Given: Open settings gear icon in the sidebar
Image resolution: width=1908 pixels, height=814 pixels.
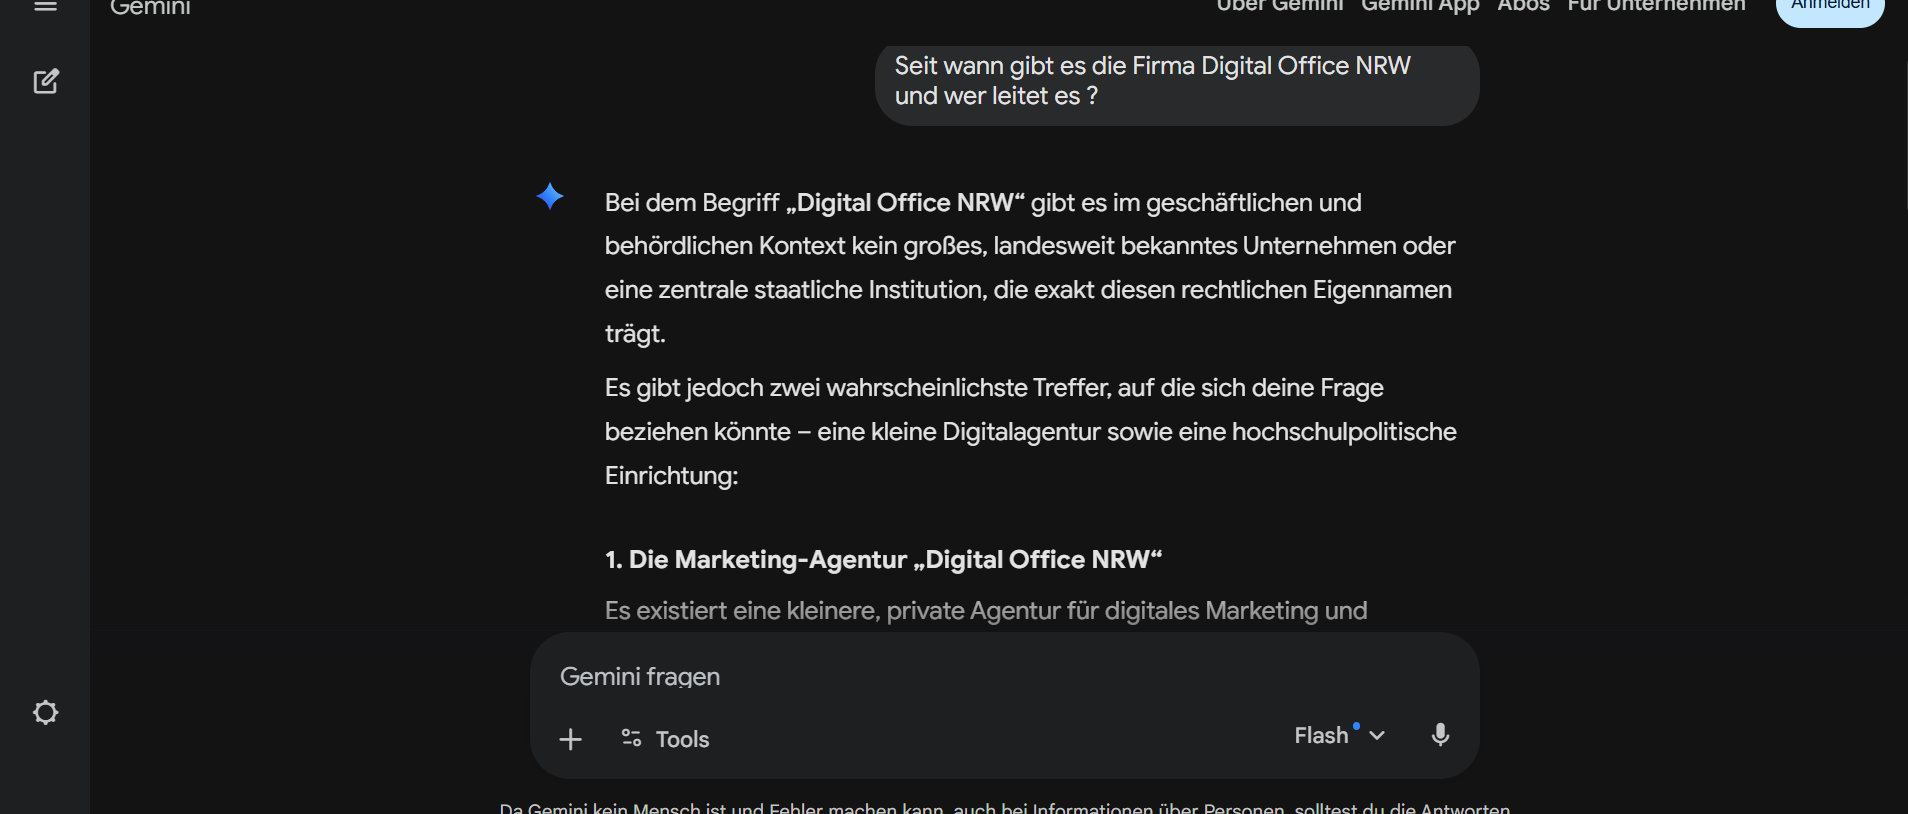Looking at the screenshot, I should (x=45, y=712).
